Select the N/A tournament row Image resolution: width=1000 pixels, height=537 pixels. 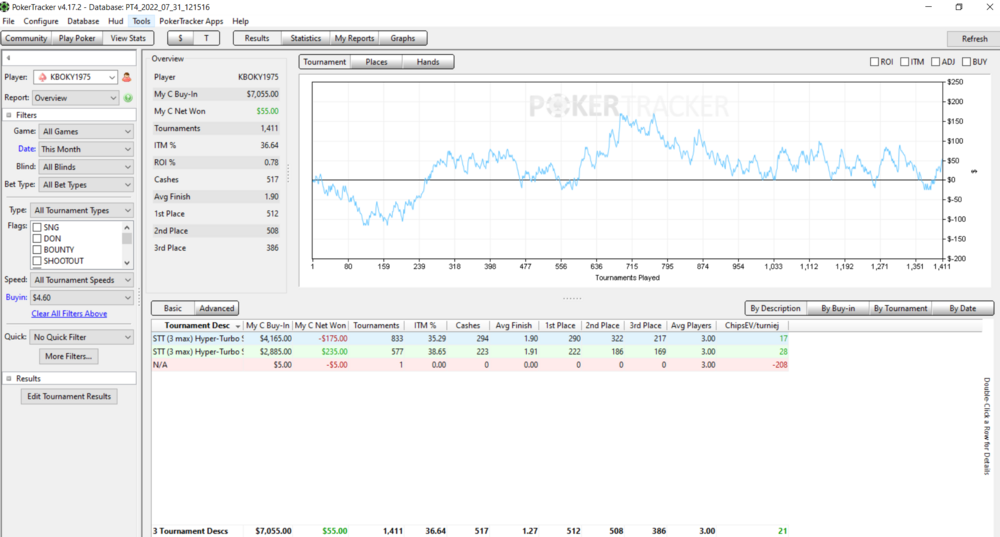[470, 365]
